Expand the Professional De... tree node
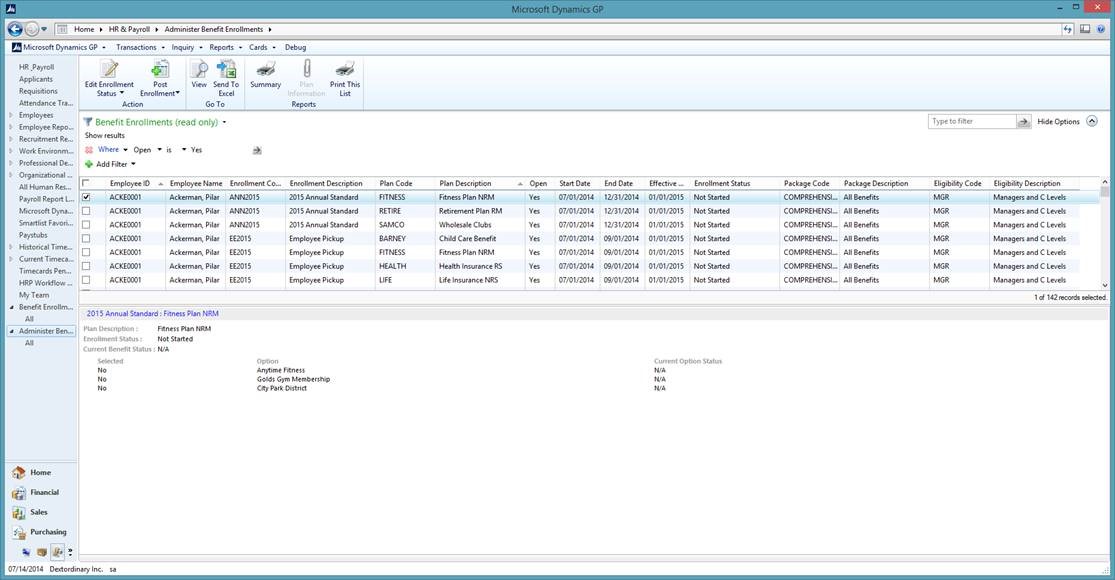Screen dimensions: 1115x580 click(x=11, y=163)
